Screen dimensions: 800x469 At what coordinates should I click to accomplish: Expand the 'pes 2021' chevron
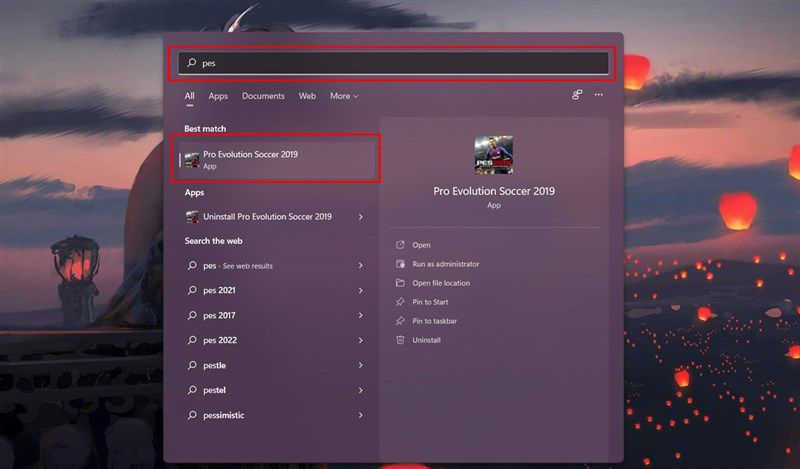coord(361,290)
